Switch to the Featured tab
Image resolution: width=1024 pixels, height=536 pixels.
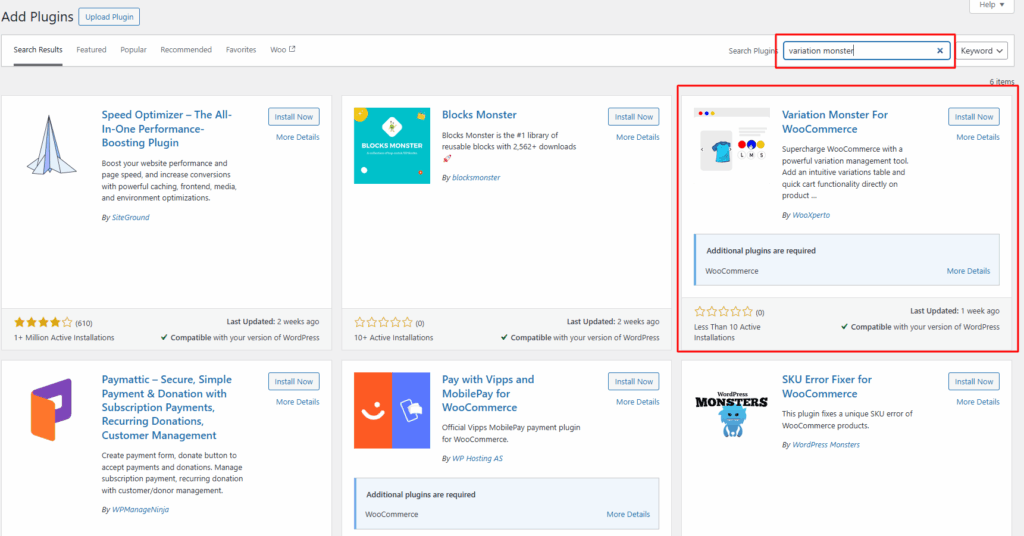click(x=91, y=50)
